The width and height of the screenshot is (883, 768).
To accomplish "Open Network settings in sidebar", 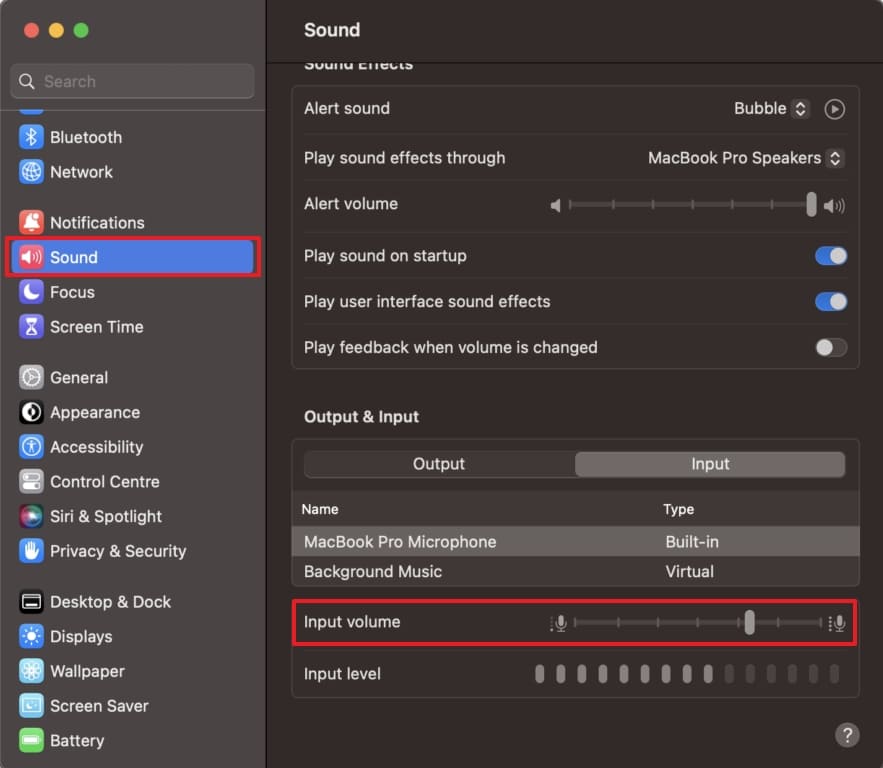I will (132, 172).
